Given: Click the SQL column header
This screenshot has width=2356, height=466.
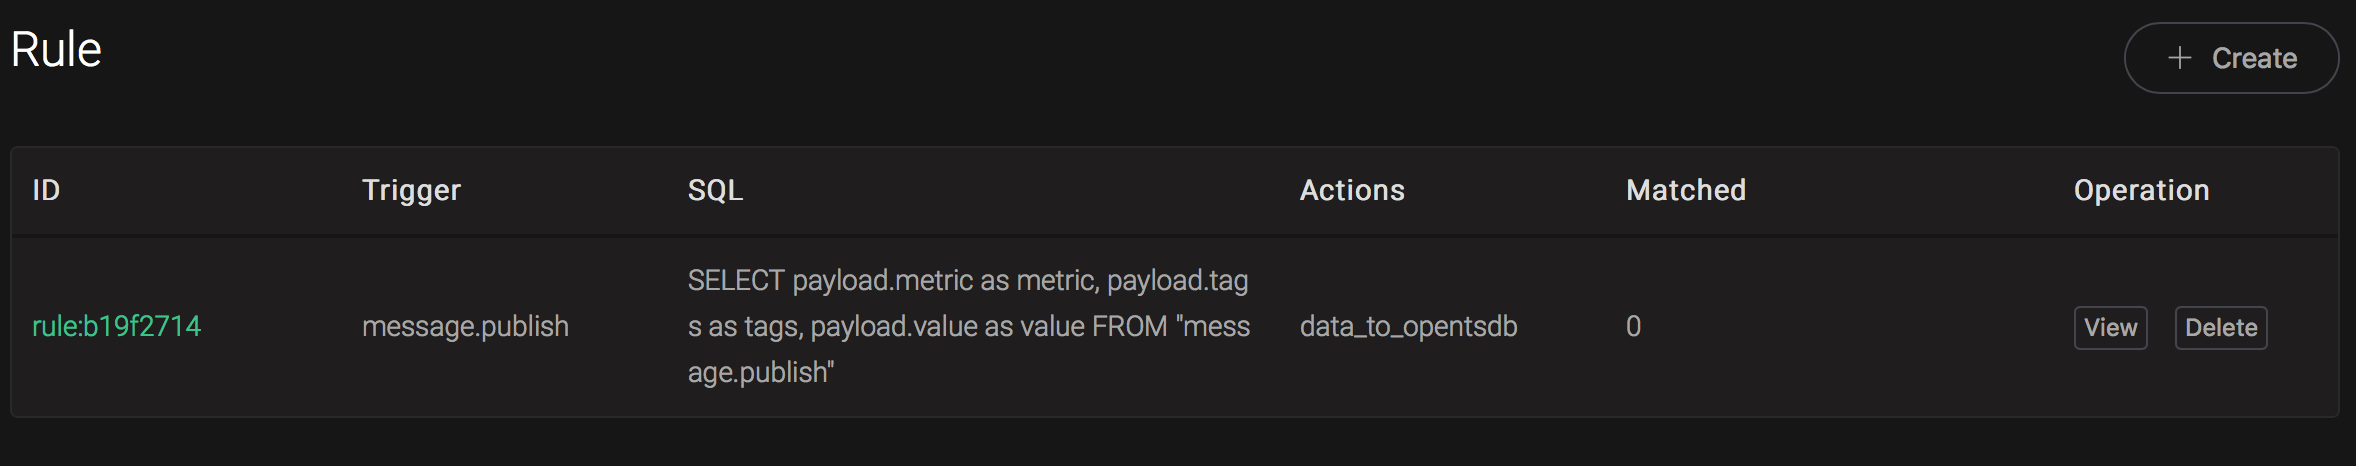Looking at the screenshot, I should point(715,190).
